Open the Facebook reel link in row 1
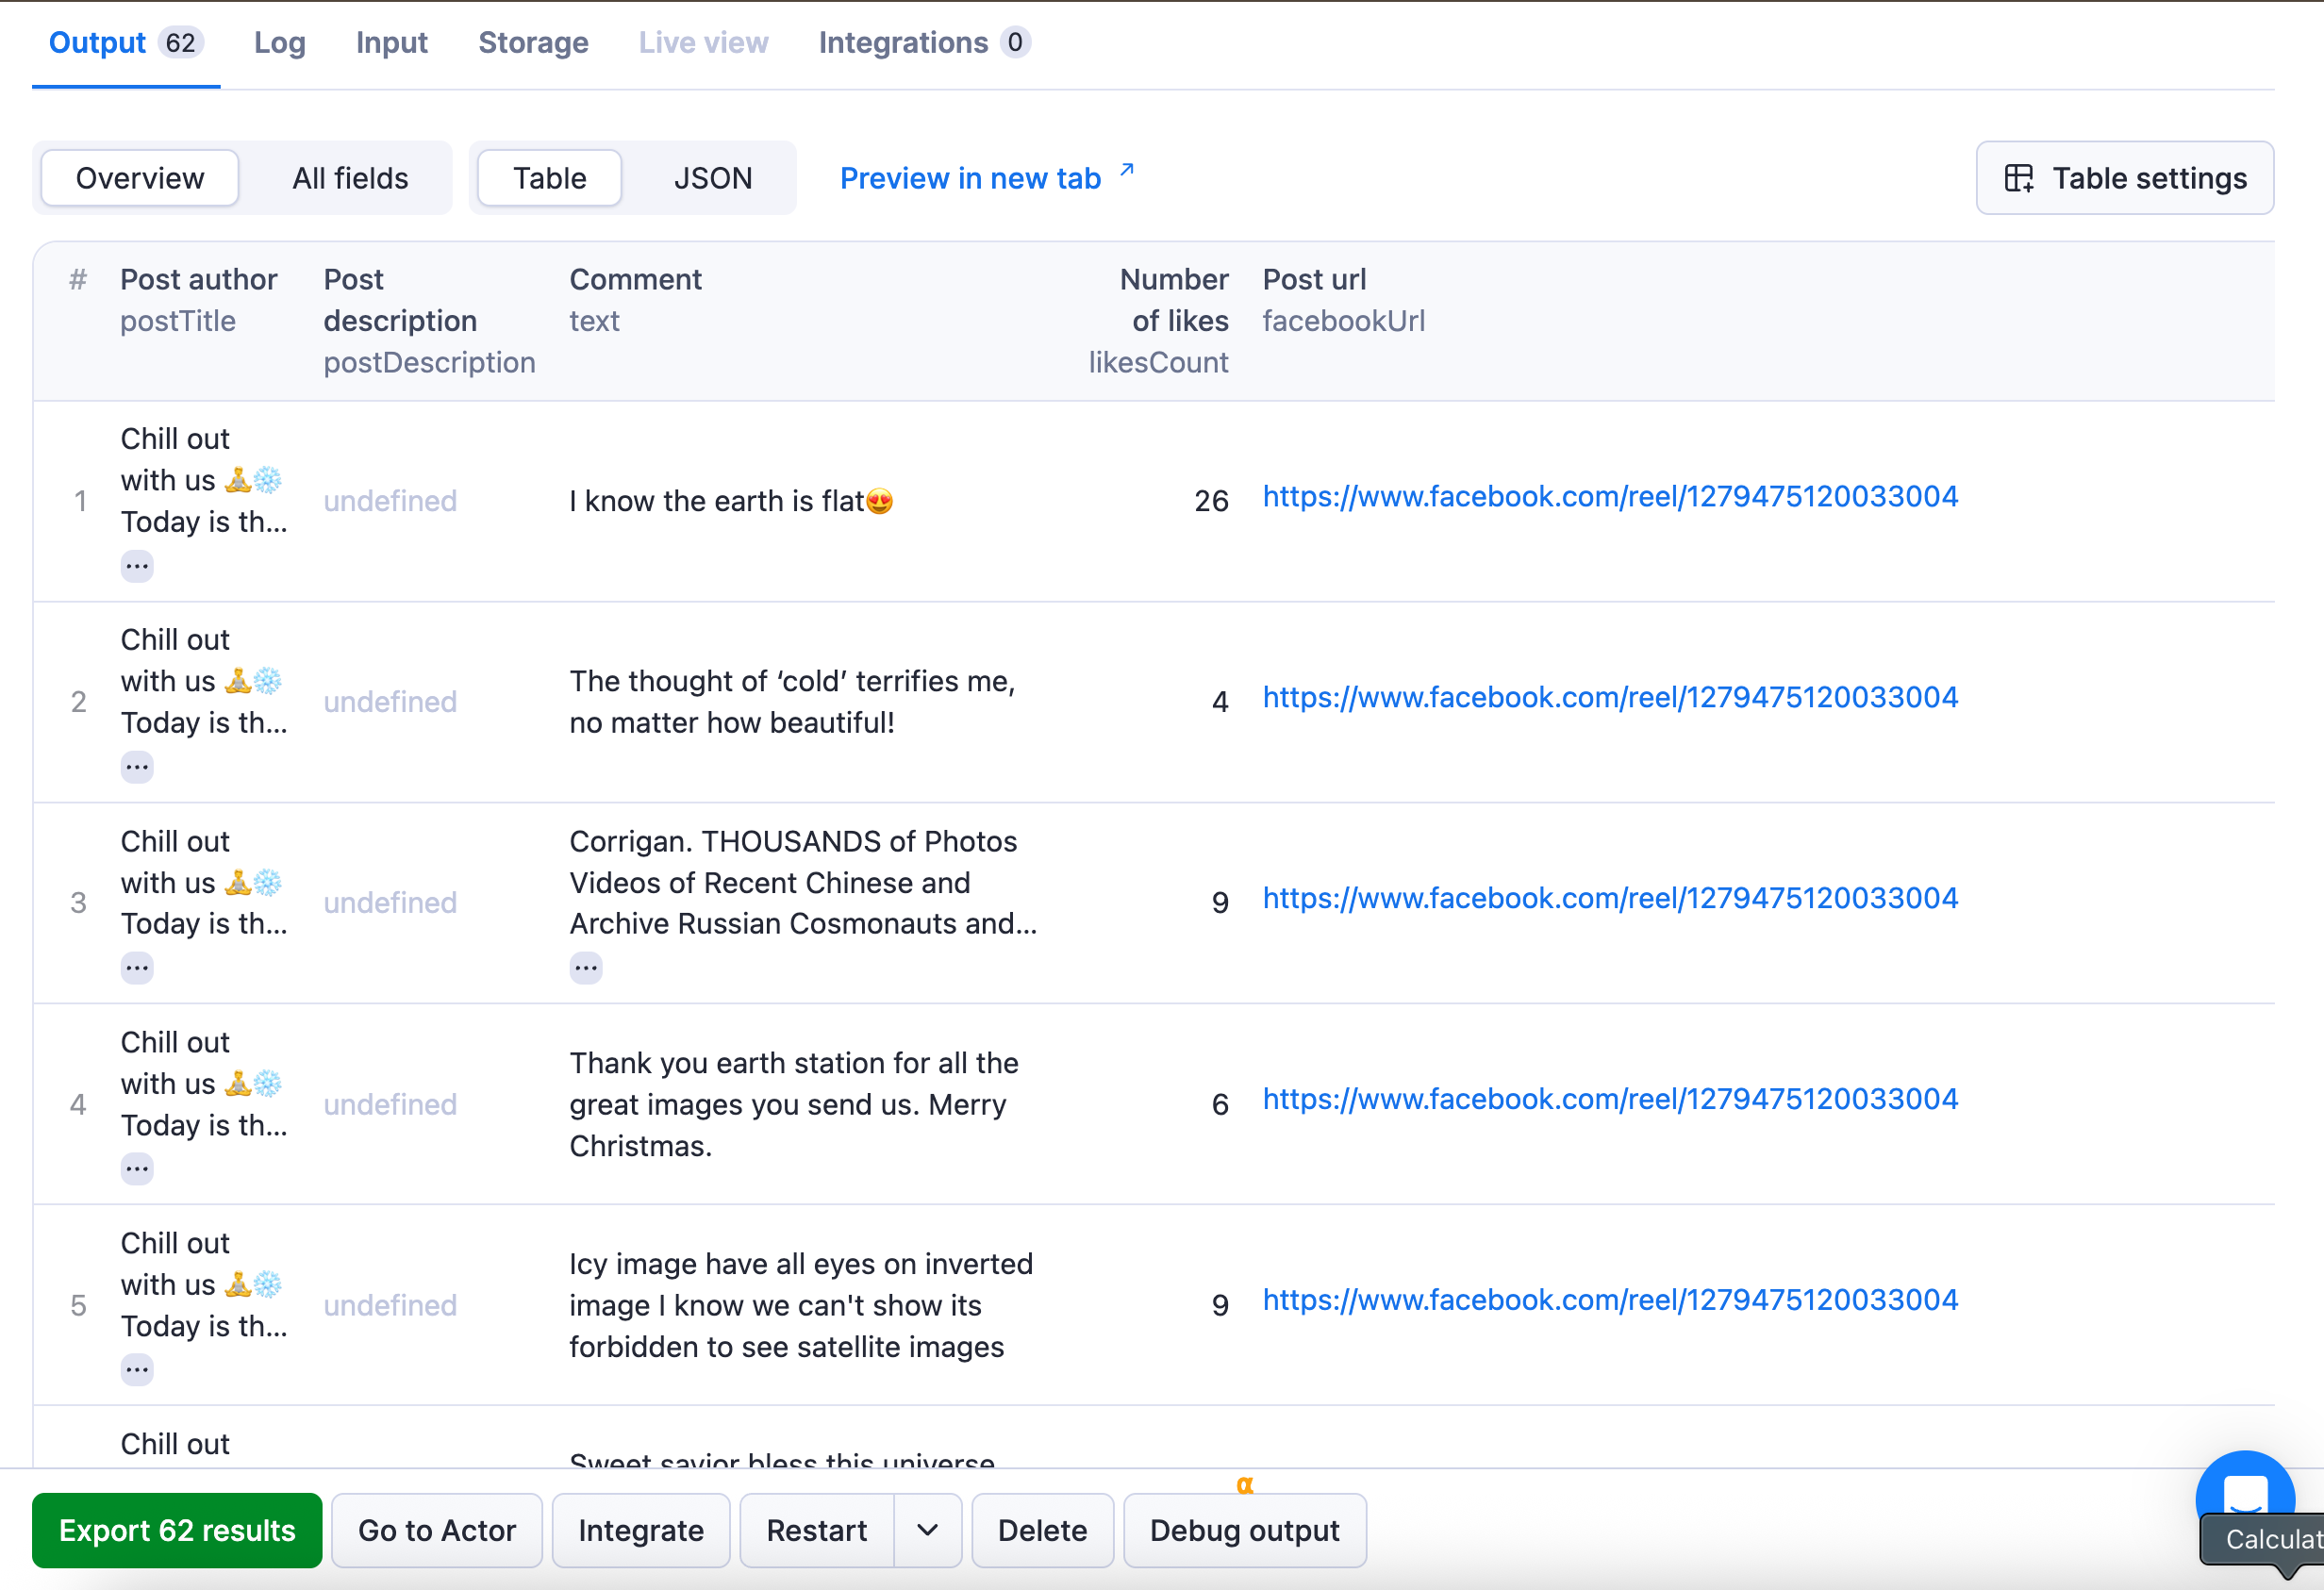The height and width of the screenshot is (1590, 2324). pyautogui.click(x=1610, y=495)
